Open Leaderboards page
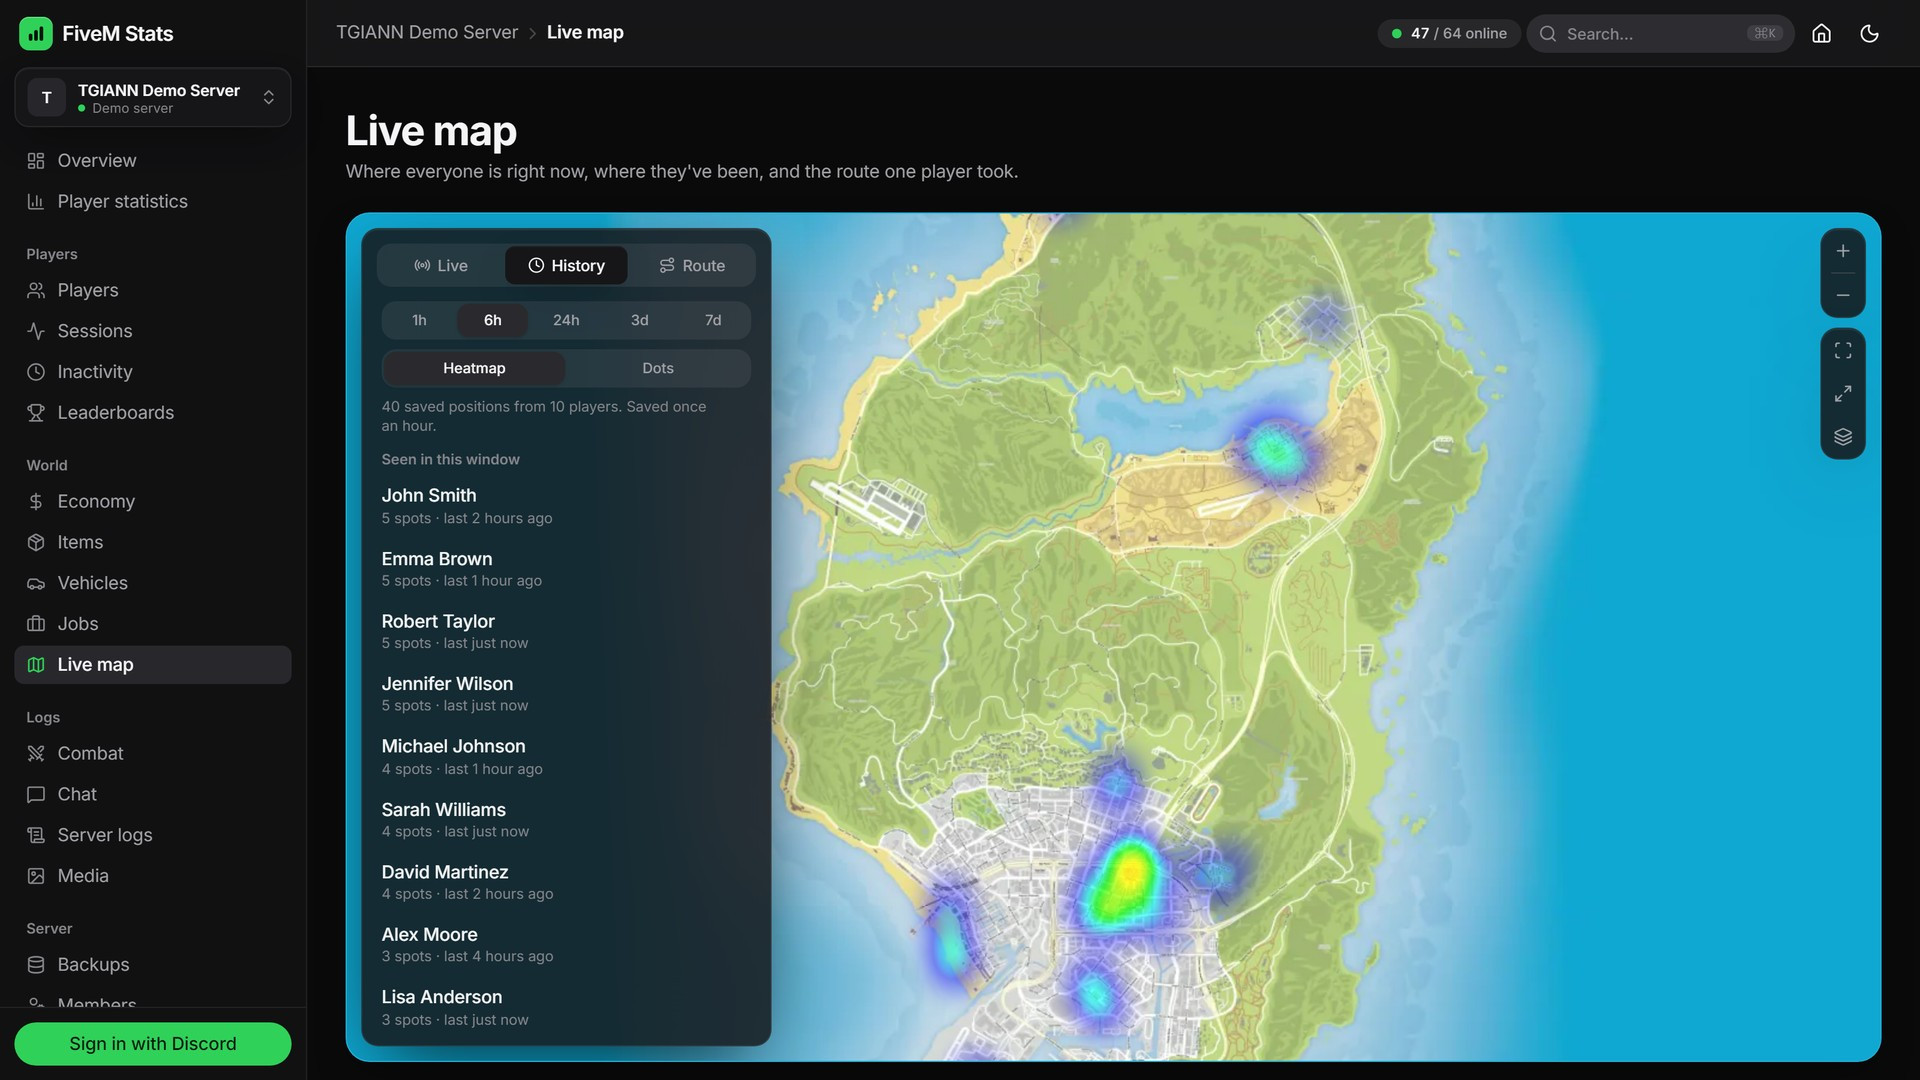The height and width of the screenshot is (1080, 1920). [153, 412]
